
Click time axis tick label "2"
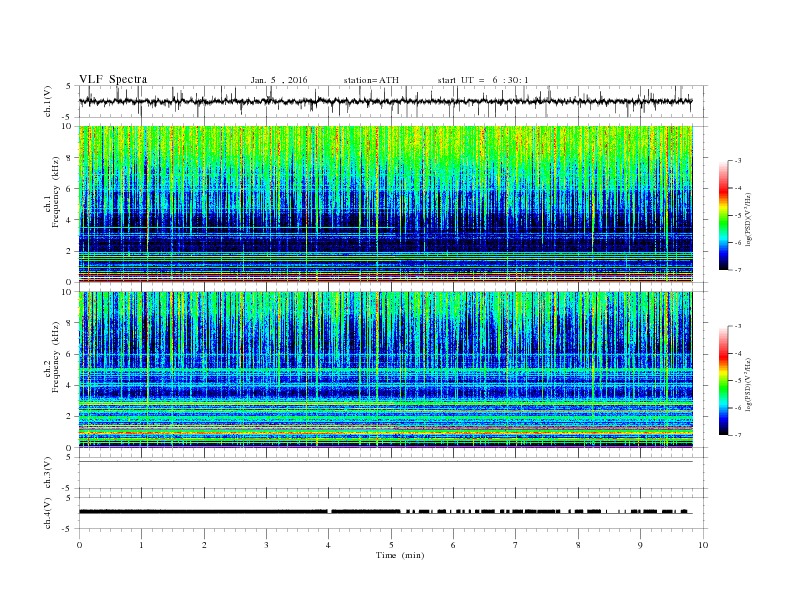pos(204,545)
